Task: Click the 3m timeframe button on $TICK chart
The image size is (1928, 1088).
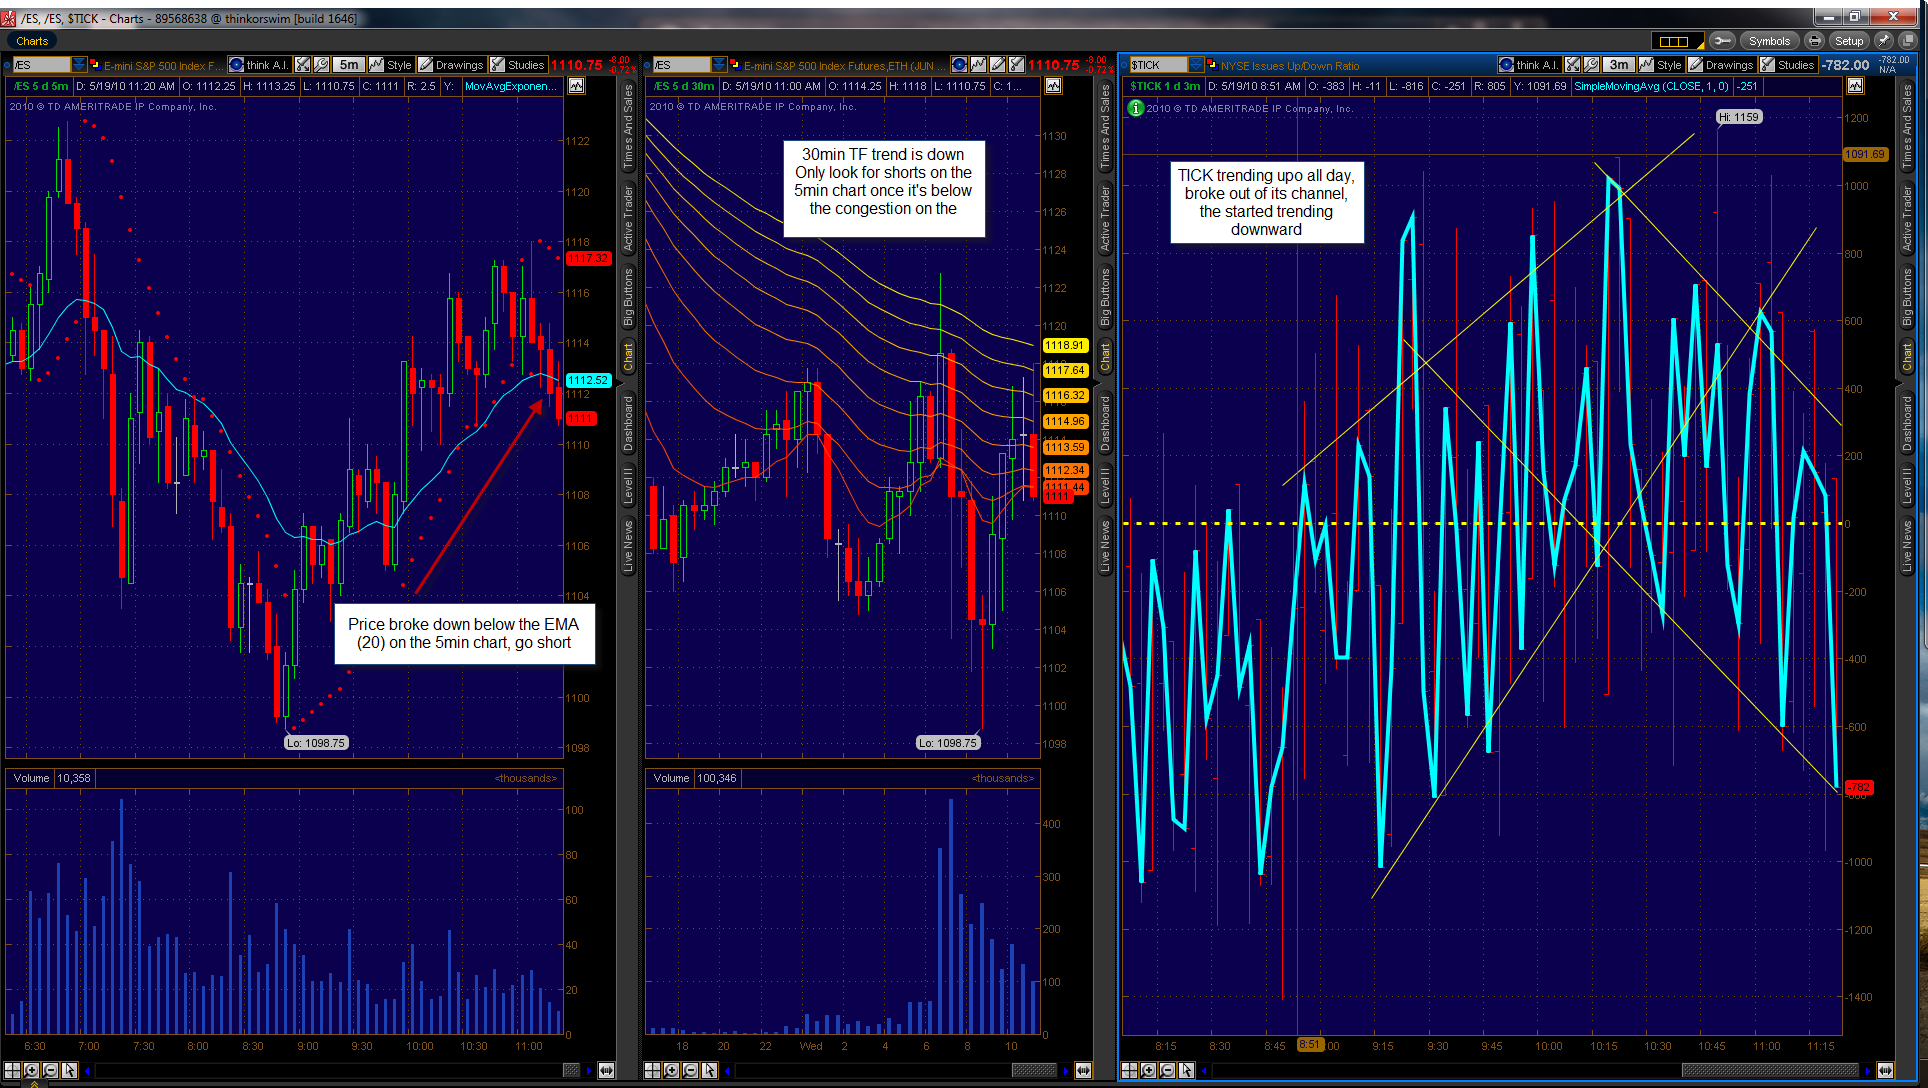Action: coord(1619,65)
